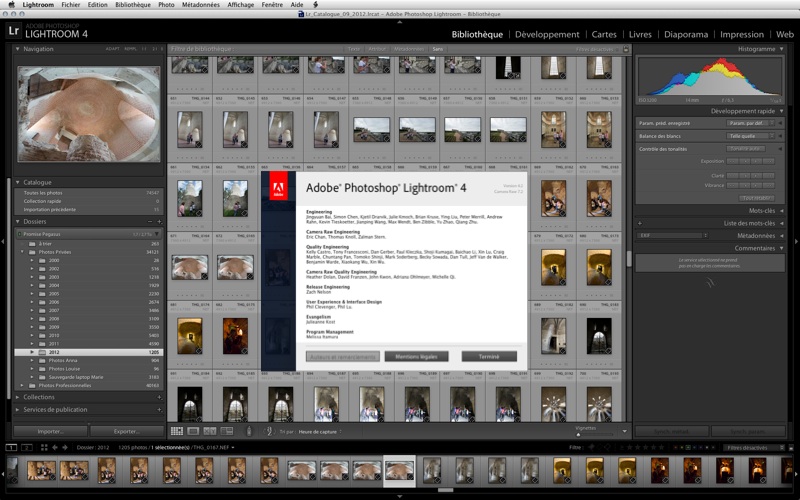Filter by flagged status flag icon
The width and height of the screenshot is (800, 500).
592,447
